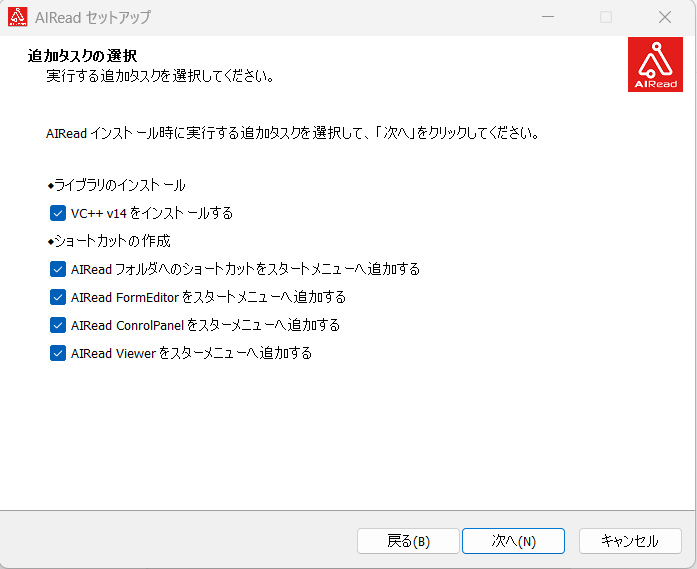Click the AIRead icon in the title bar
Screen dimensions: 697x569
pos(17,17)
